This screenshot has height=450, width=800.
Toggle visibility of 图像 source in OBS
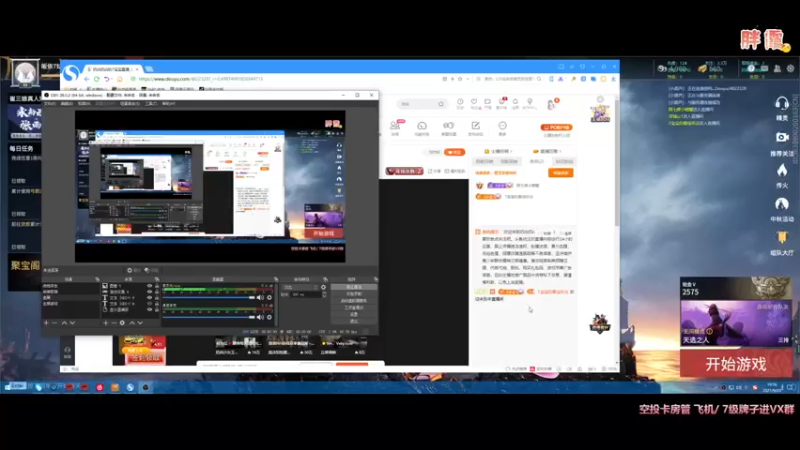(149, 286)
